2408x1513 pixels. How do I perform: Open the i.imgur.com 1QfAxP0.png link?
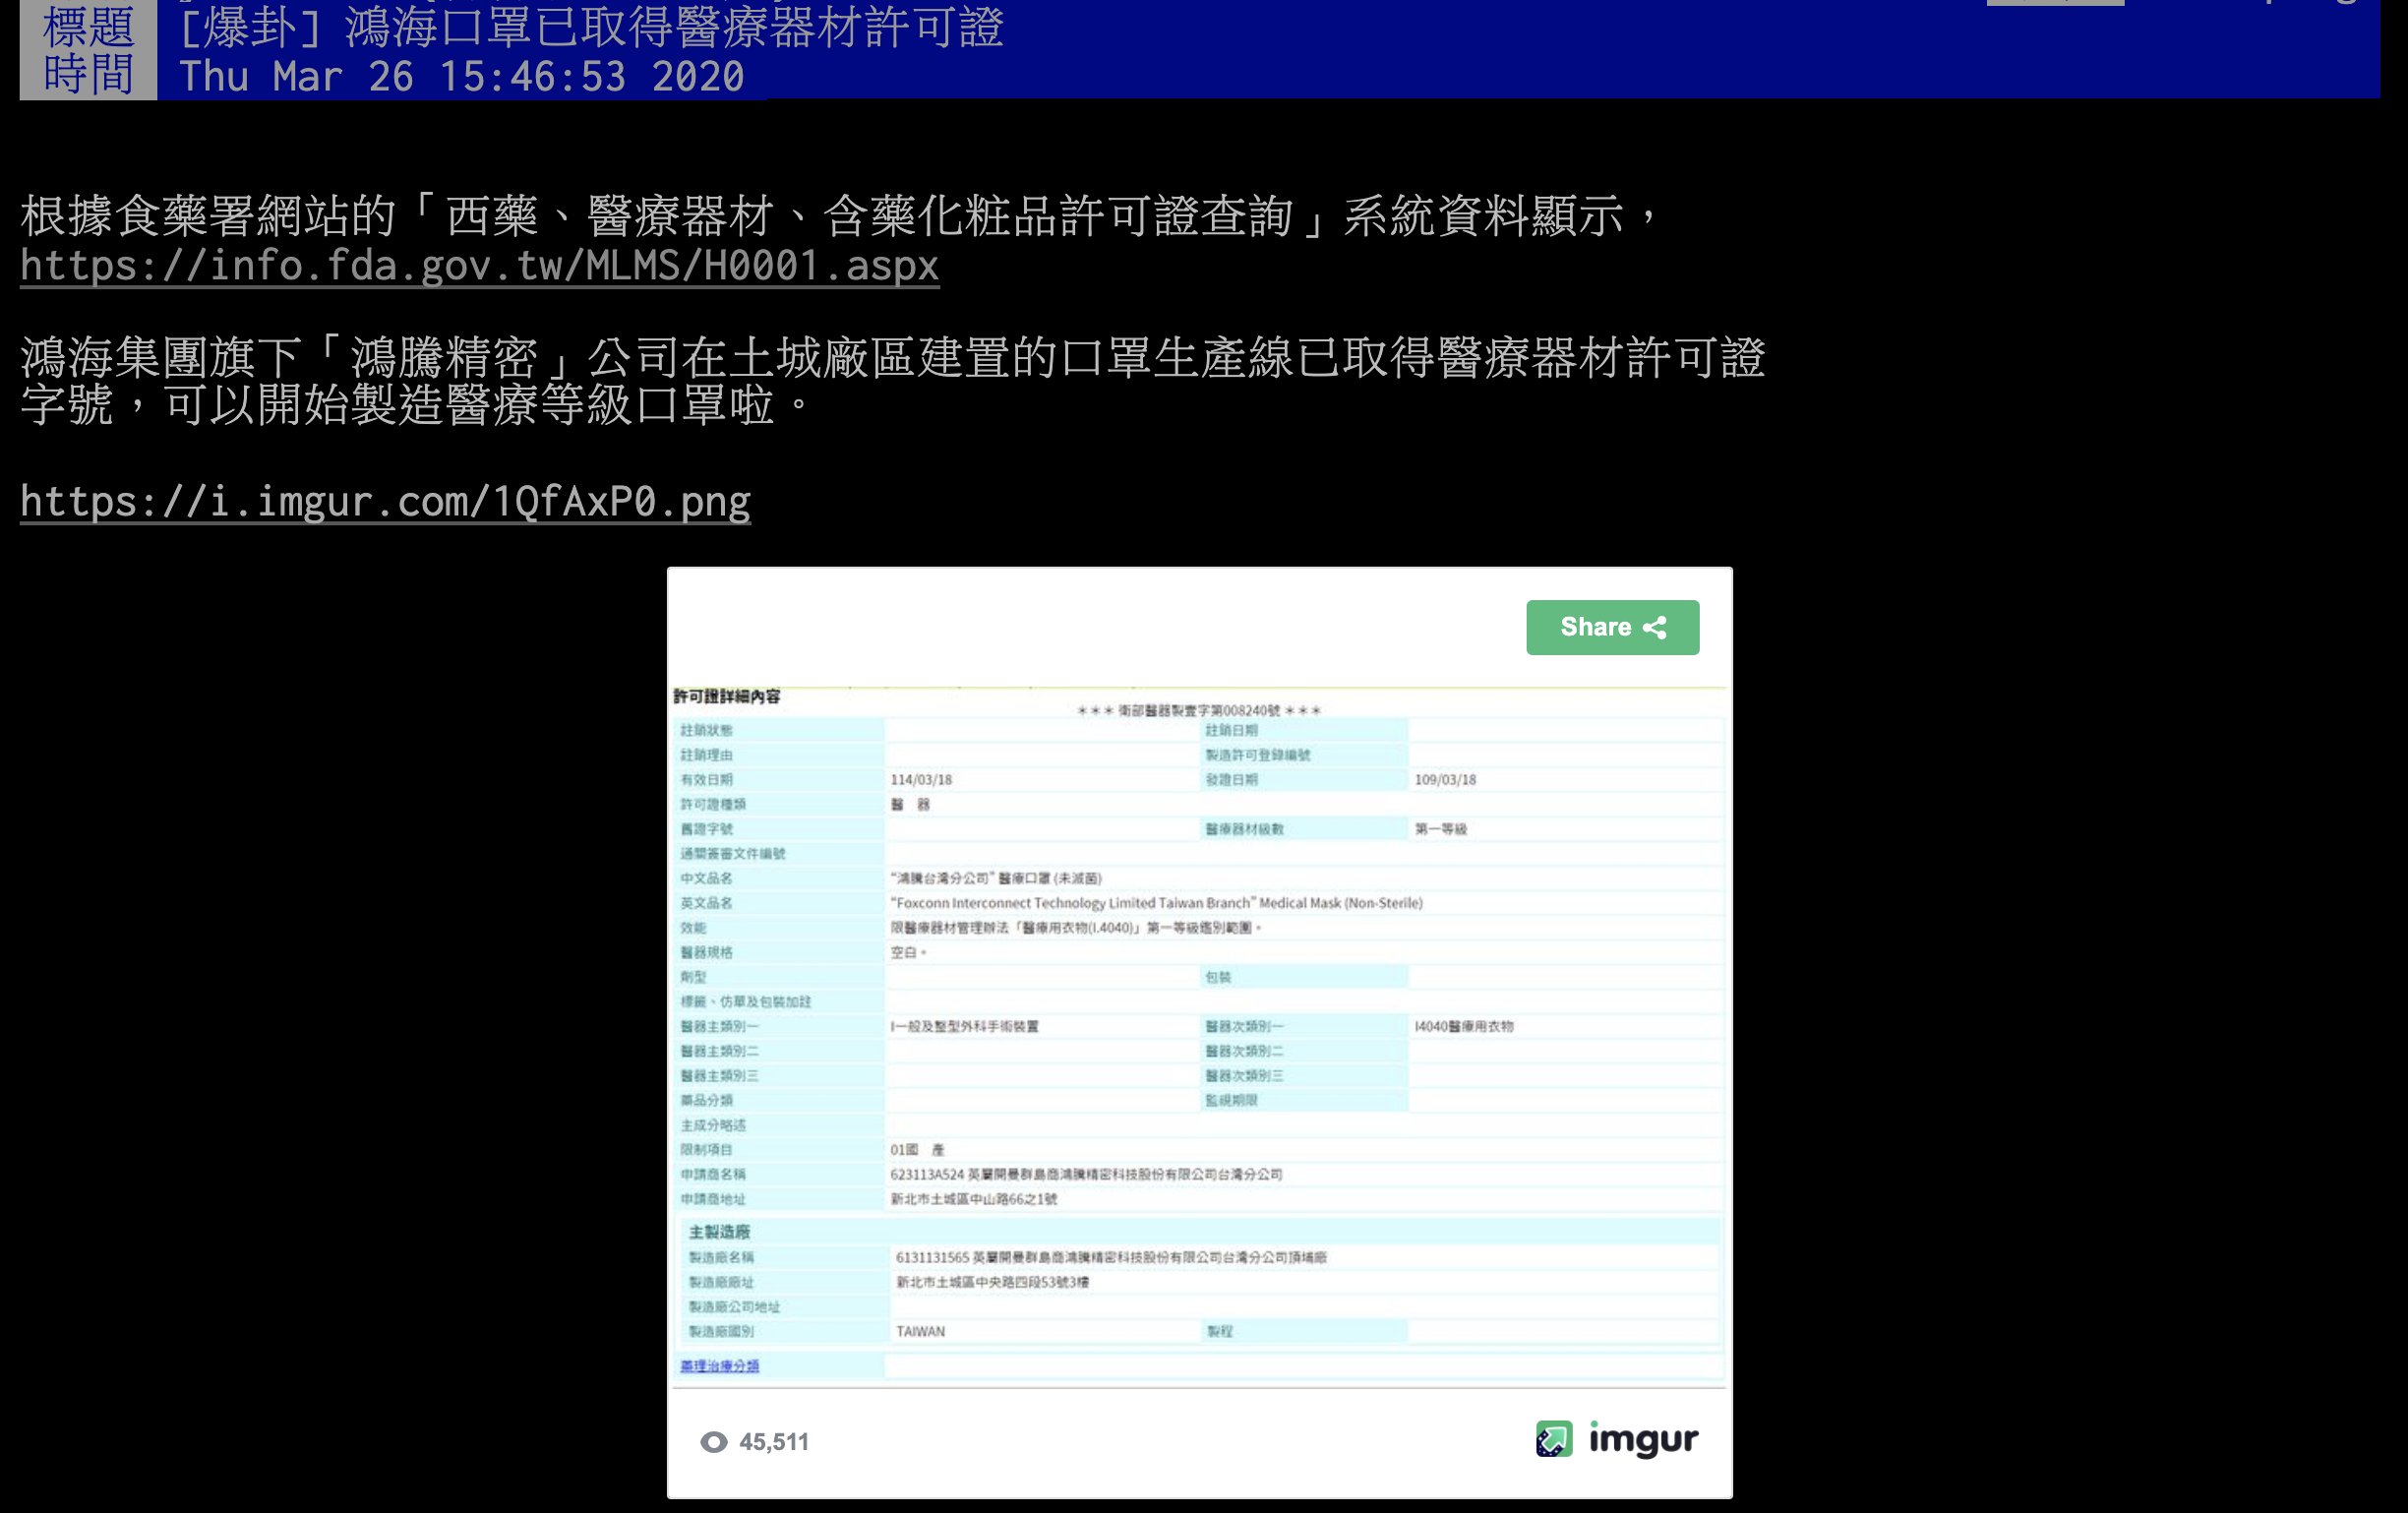click(385, 502)
